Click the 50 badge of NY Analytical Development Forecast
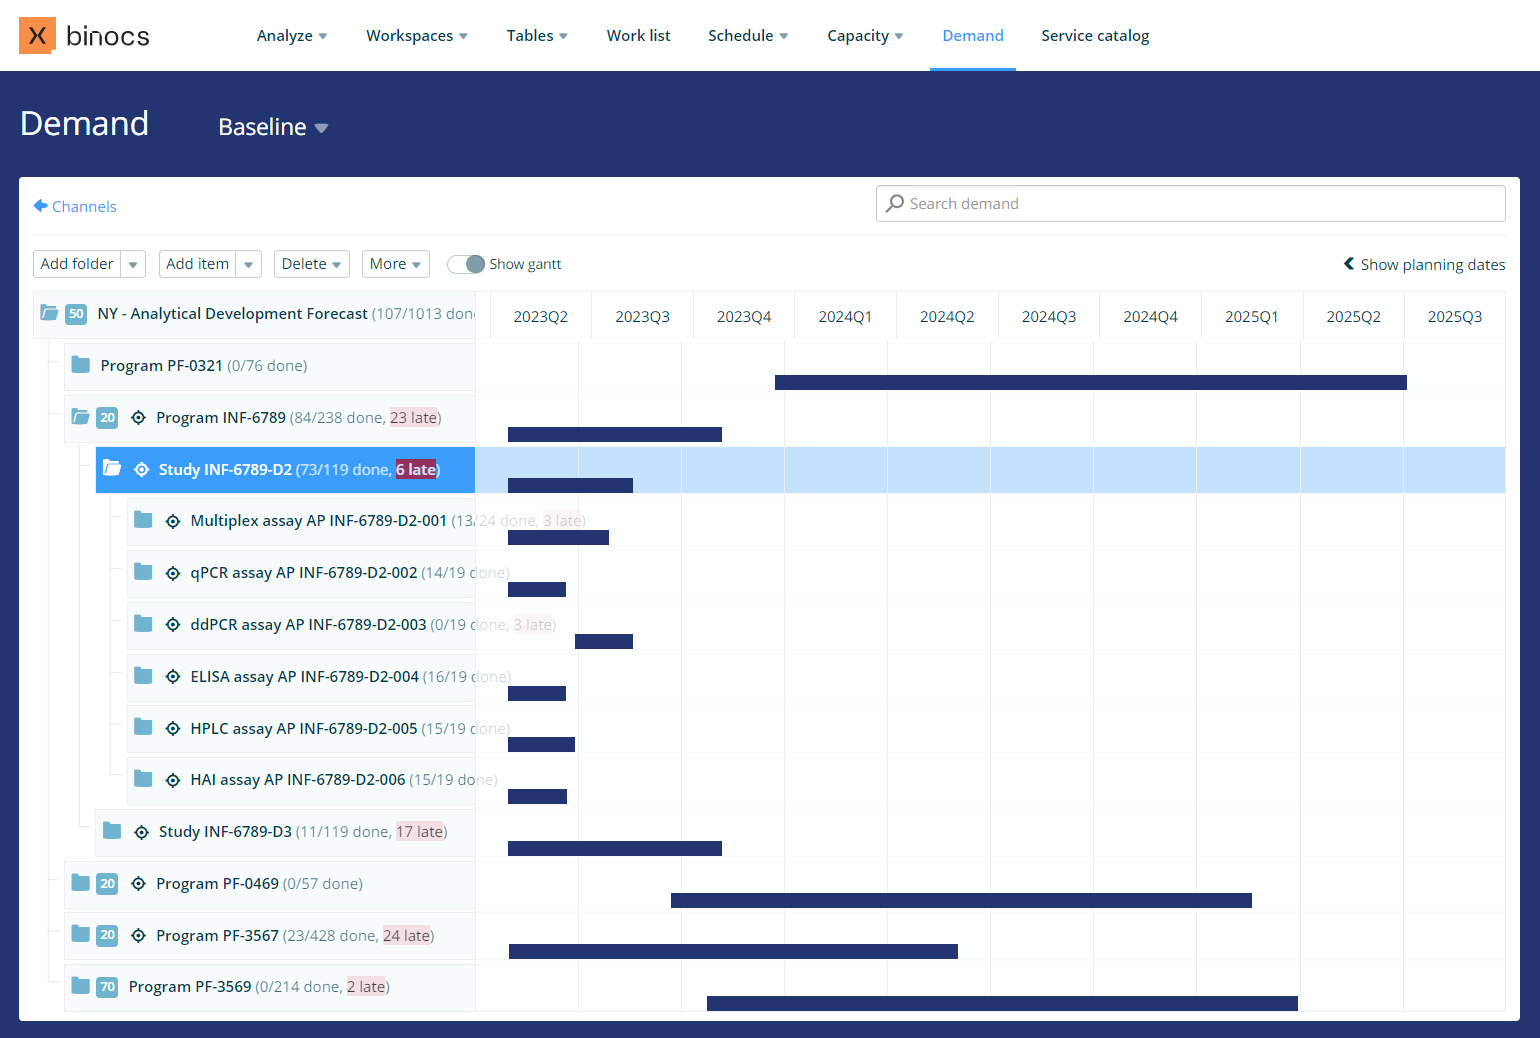 [76, 314]
